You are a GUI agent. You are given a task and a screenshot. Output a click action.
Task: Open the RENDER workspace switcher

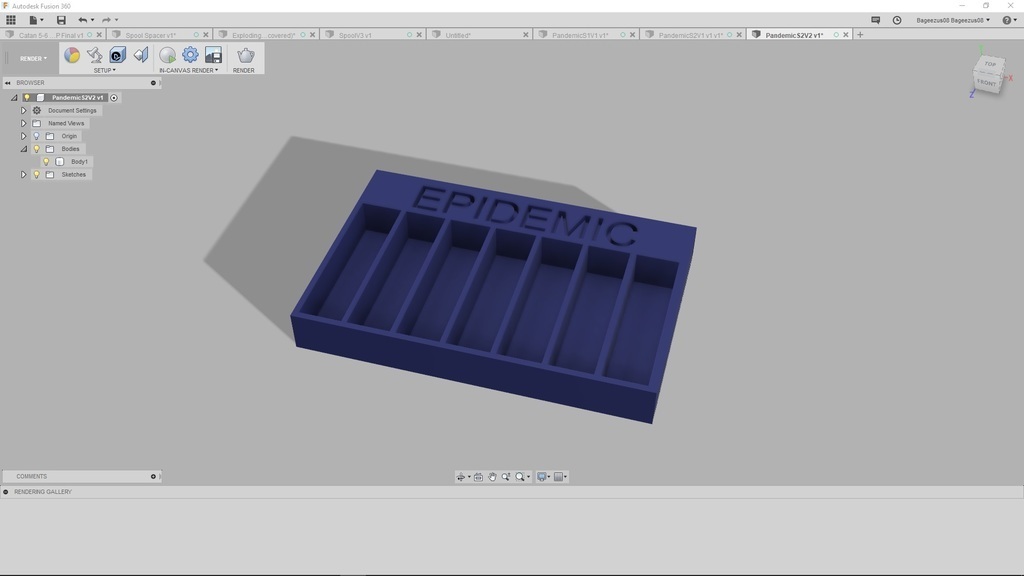[33, 59]
